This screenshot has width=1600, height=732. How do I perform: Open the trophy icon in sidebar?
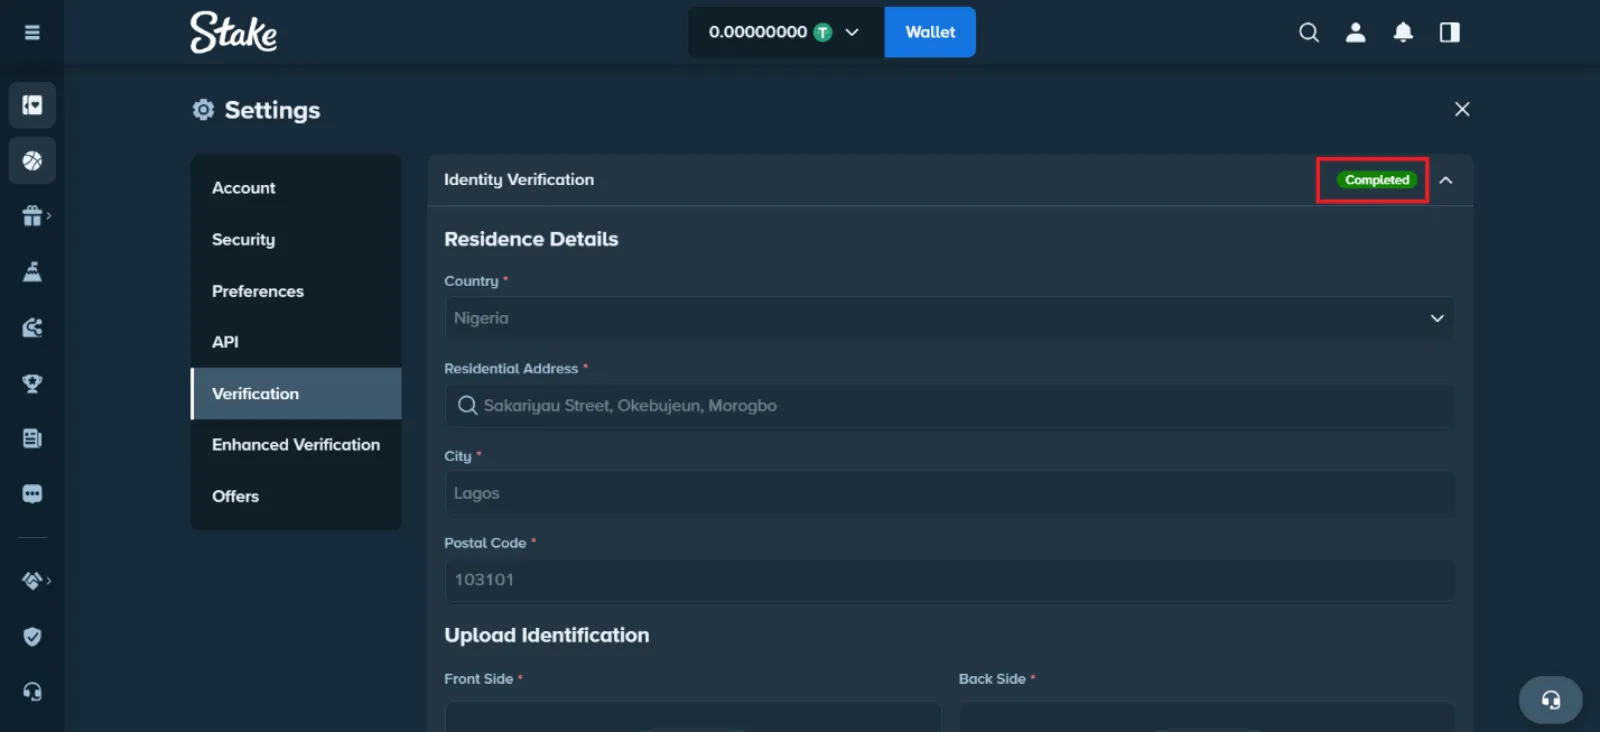coord(32,383)
